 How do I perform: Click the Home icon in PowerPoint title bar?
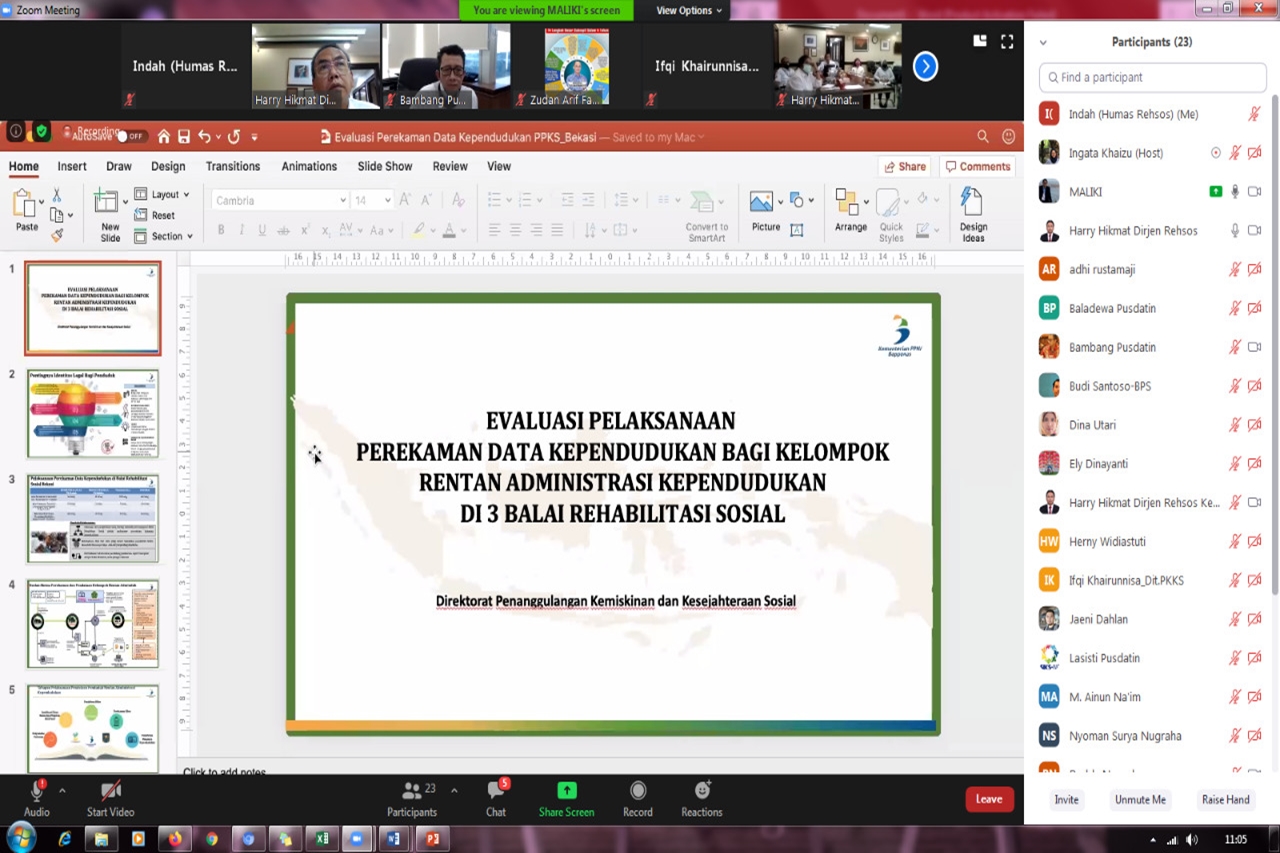click(x=163, y=137)
